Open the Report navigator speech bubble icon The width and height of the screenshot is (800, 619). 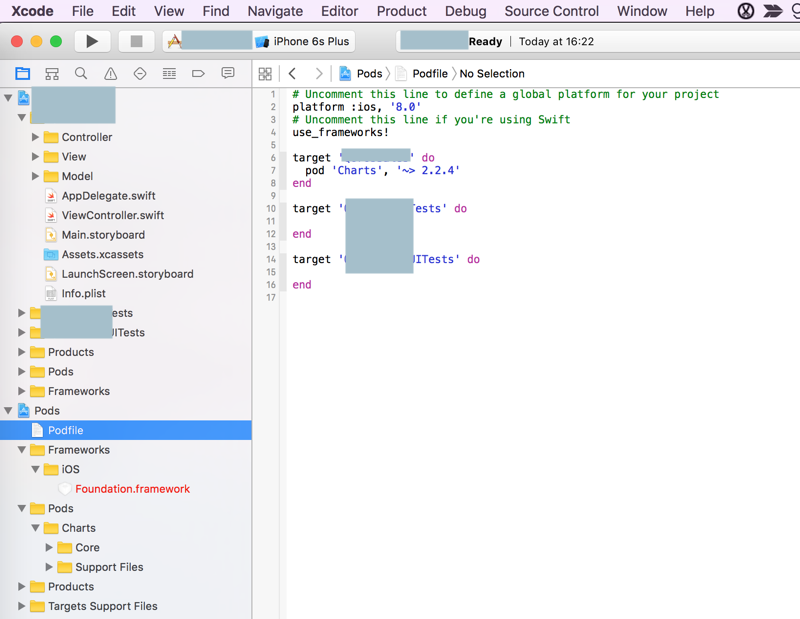(228, 73)
